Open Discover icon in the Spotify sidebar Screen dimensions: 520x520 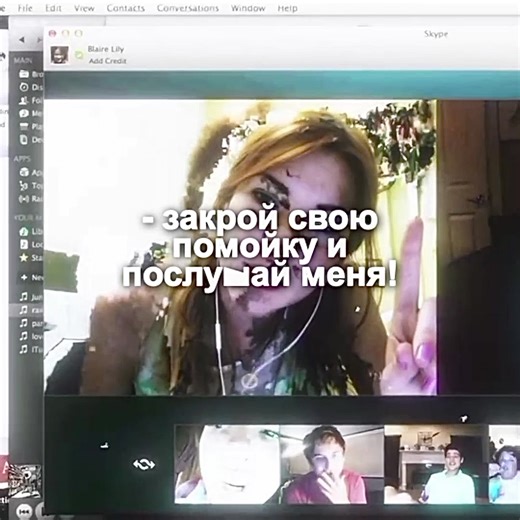pyautogui.click(x=24, y=87)
